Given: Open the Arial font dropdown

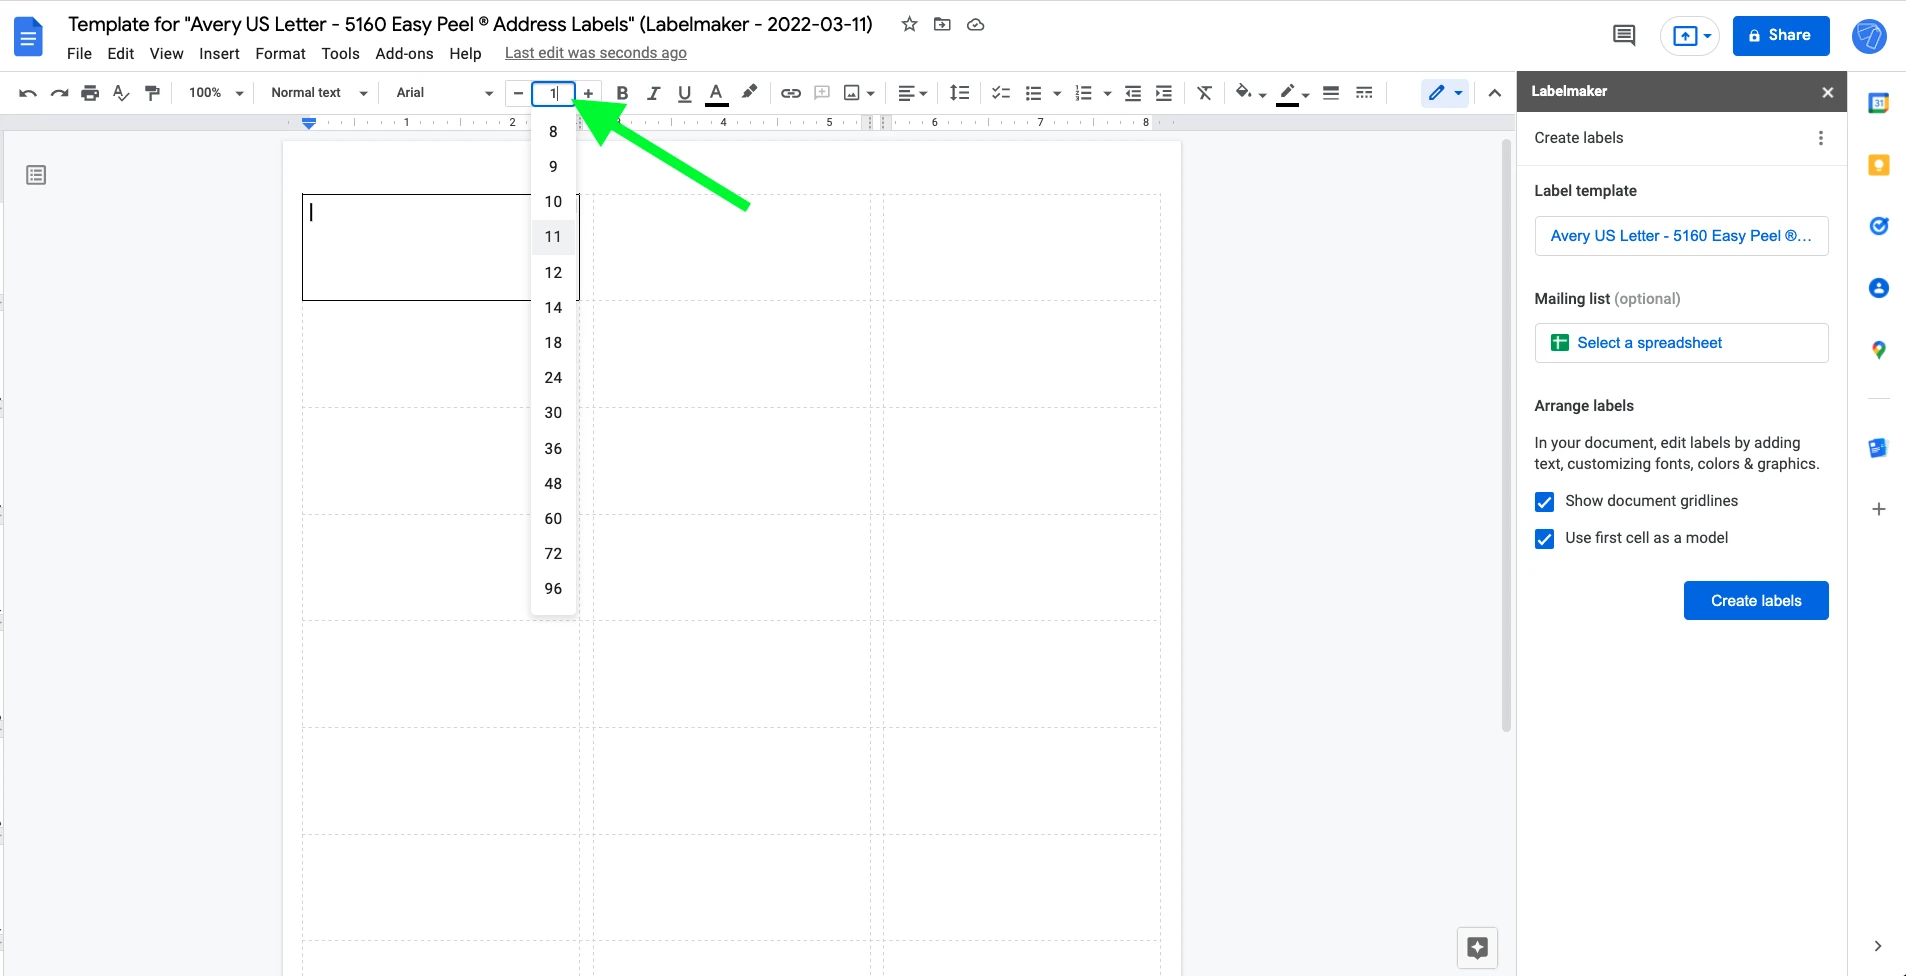Looking at the screenshot, I should coord(444,93).
